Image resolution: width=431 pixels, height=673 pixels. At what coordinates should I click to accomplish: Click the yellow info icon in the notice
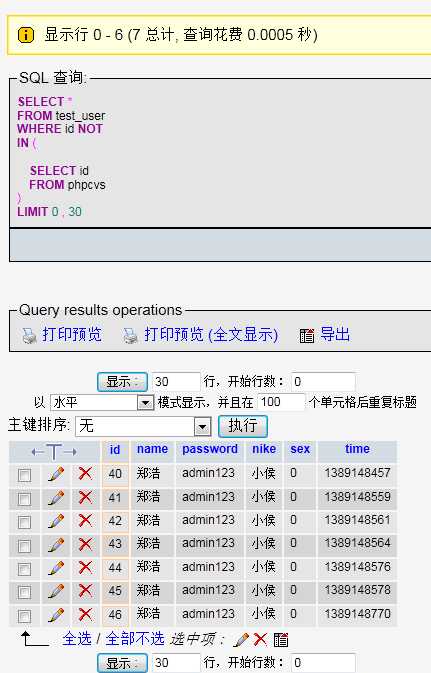tap(26, 35)
